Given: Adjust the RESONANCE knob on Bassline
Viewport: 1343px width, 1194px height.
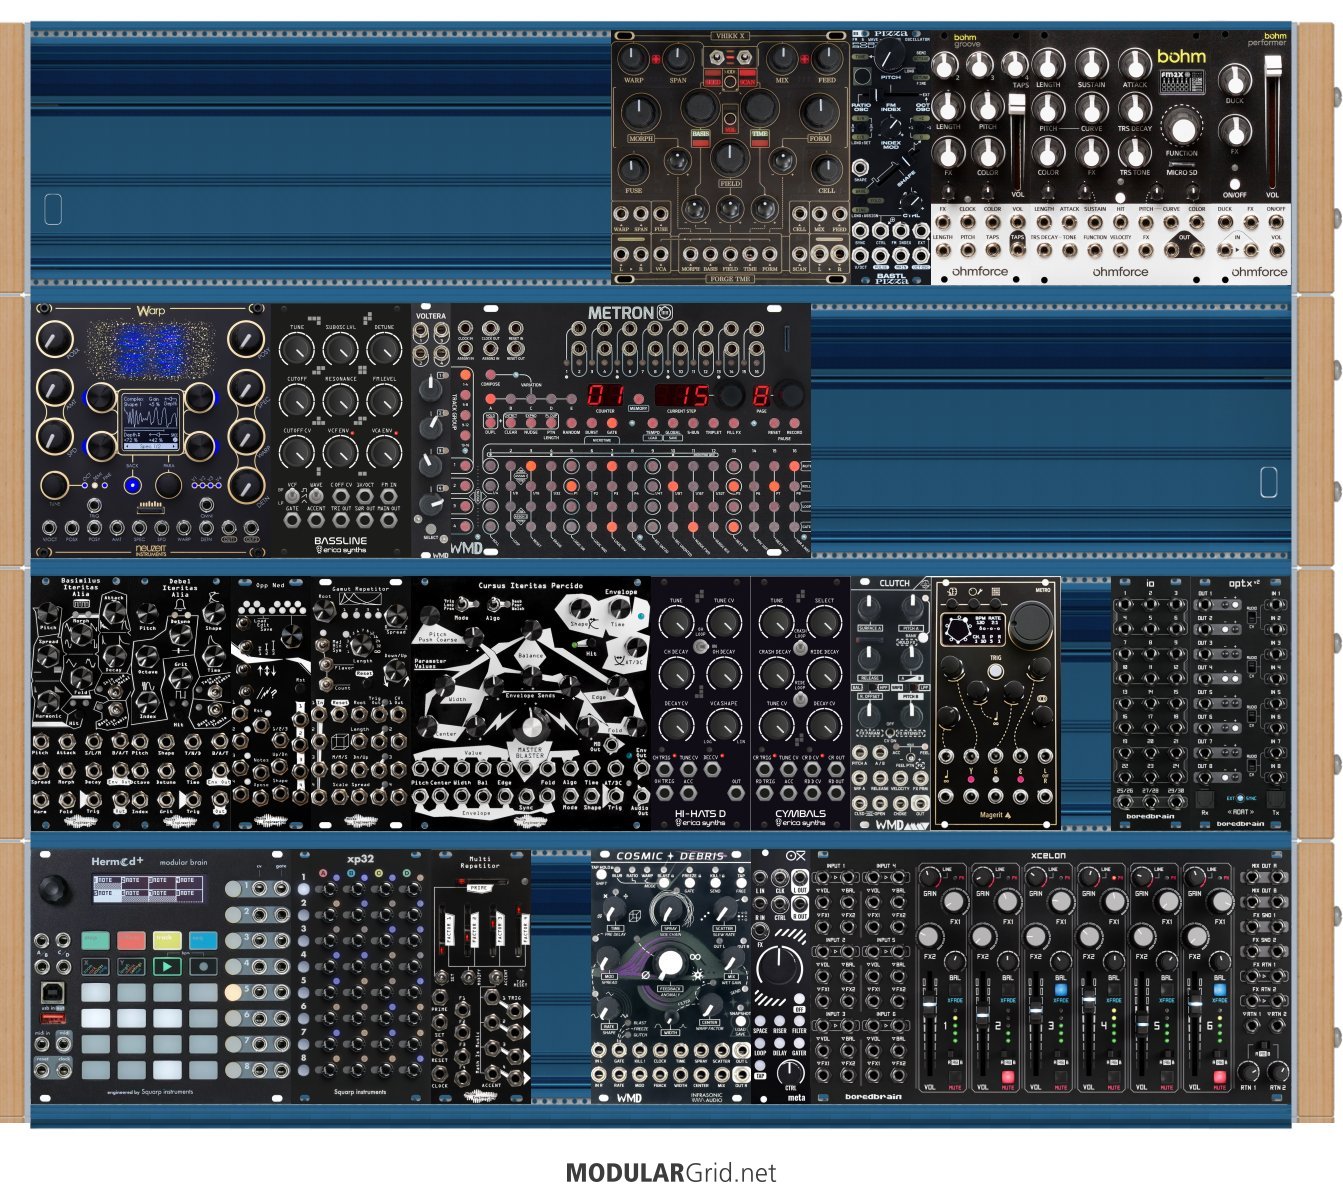Looking at the screenshot, I should pyautogui.click(x=340, y=402).
